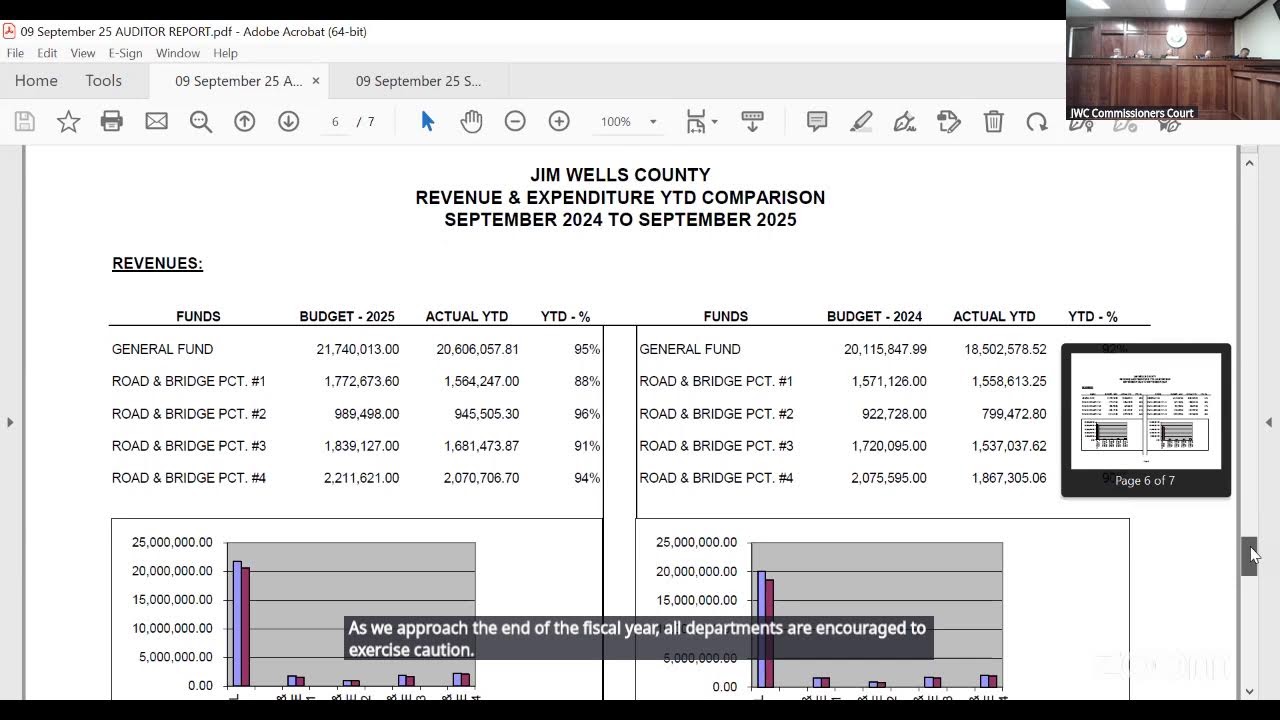This screenshot has height=720, width=1280.
Task: Send the file by email envelope icon
Action: pos(156,122)
